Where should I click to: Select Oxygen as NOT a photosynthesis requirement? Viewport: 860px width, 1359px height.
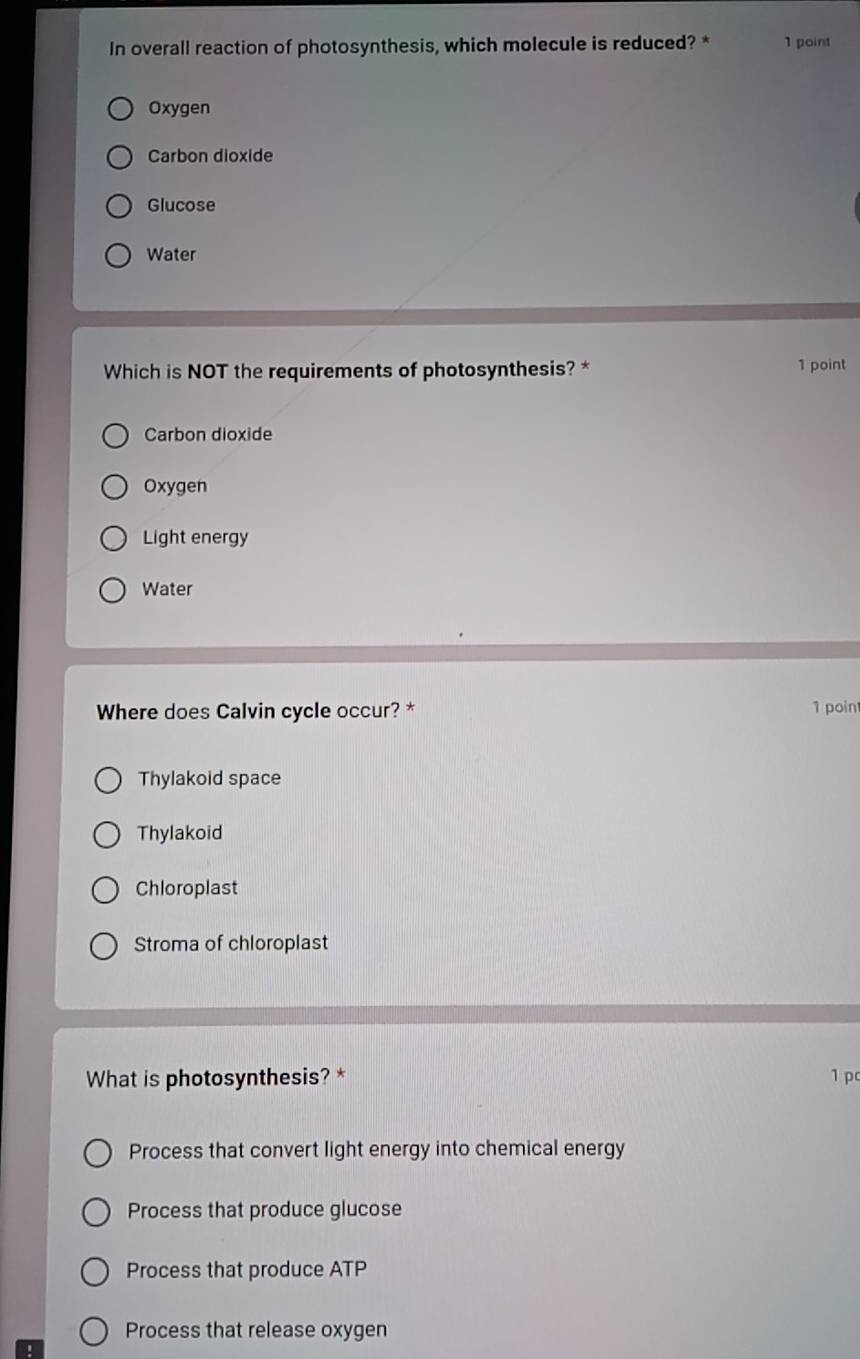(x=115, y=487)
